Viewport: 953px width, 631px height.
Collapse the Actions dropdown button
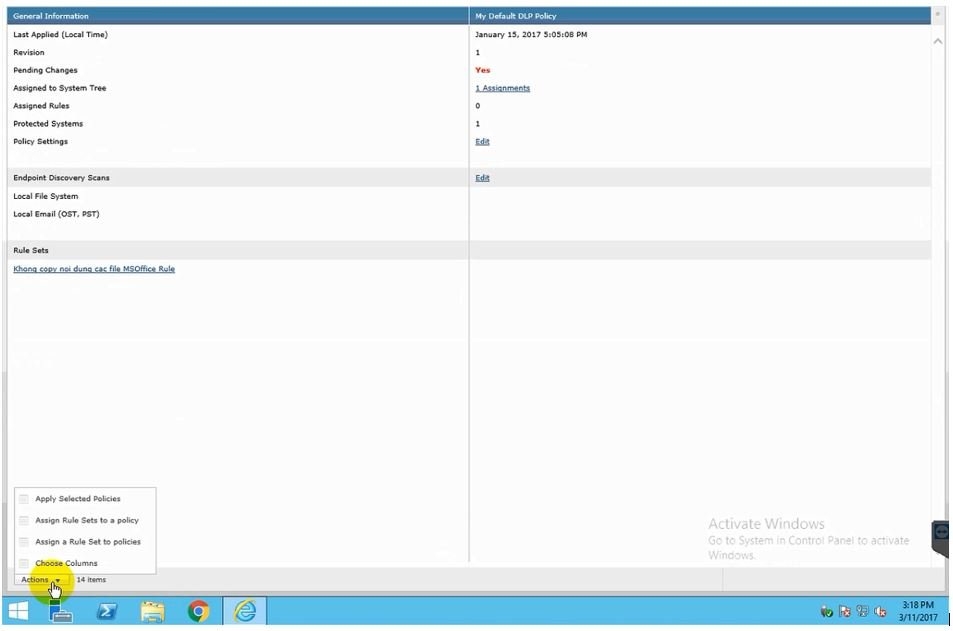(x=40, y=580)
